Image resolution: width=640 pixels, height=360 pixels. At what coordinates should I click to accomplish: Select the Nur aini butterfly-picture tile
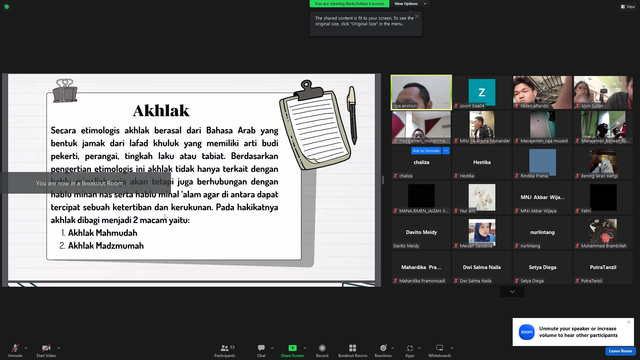tap(482, 198)
